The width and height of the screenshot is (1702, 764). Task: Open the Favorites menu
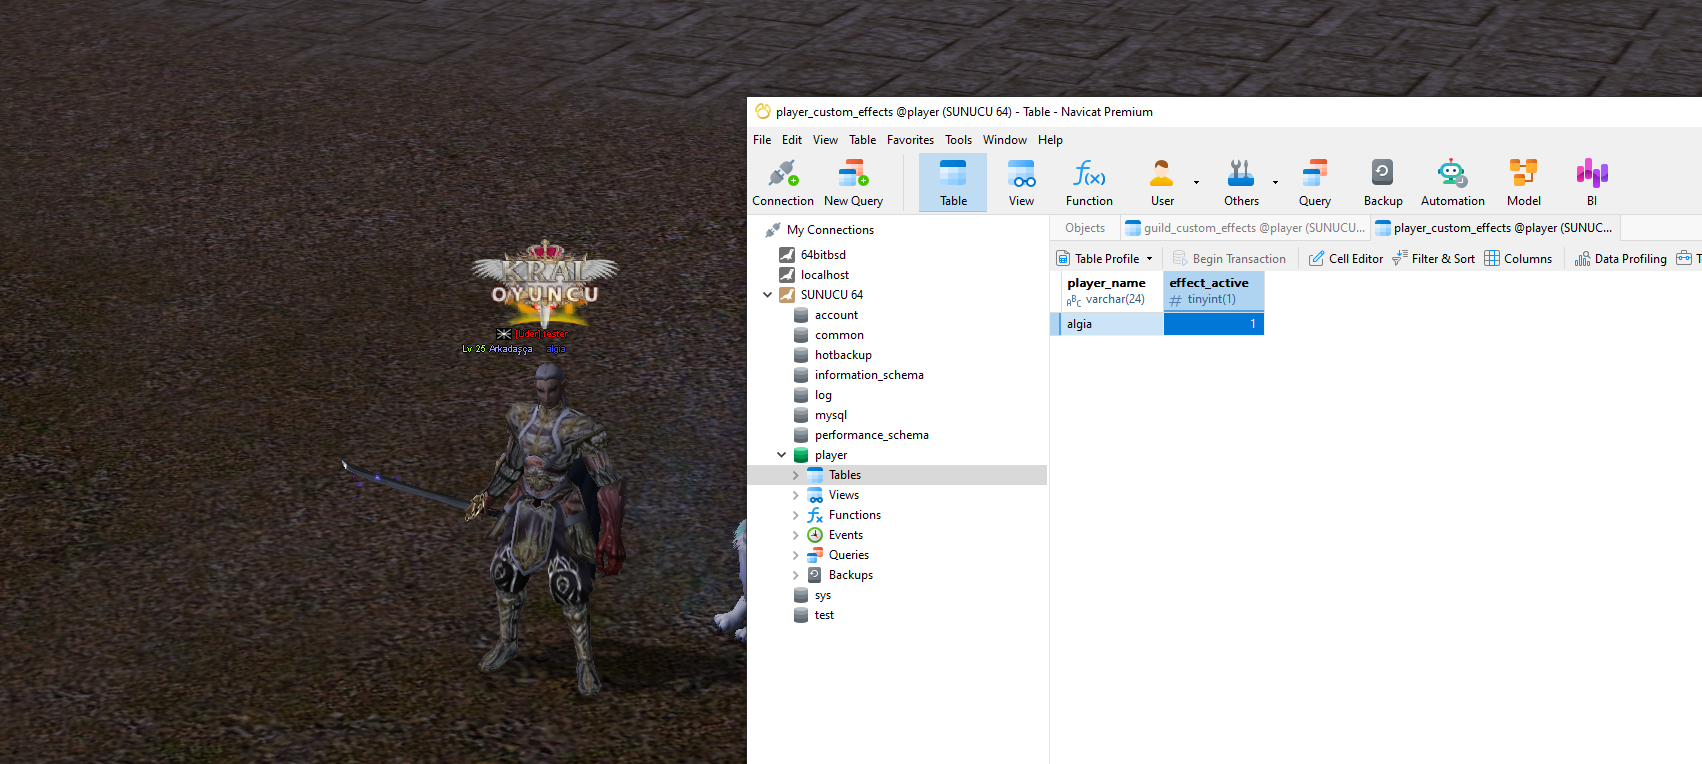pyautogui.click(x=910, y=140)
